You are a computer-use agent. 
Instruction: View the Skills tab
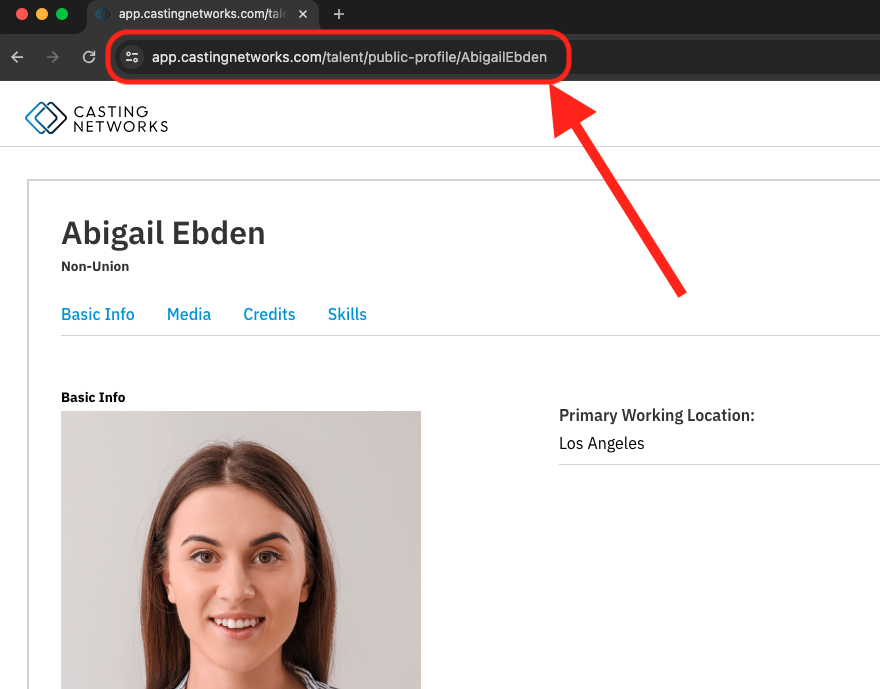347,314
